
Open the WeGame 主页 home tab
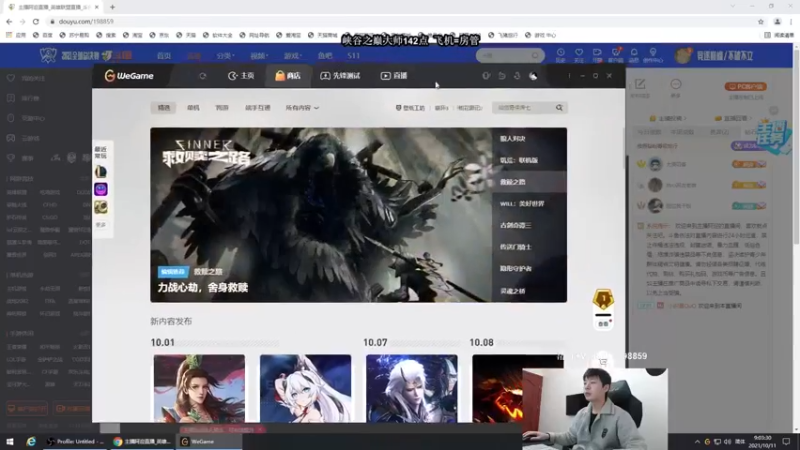241,76
